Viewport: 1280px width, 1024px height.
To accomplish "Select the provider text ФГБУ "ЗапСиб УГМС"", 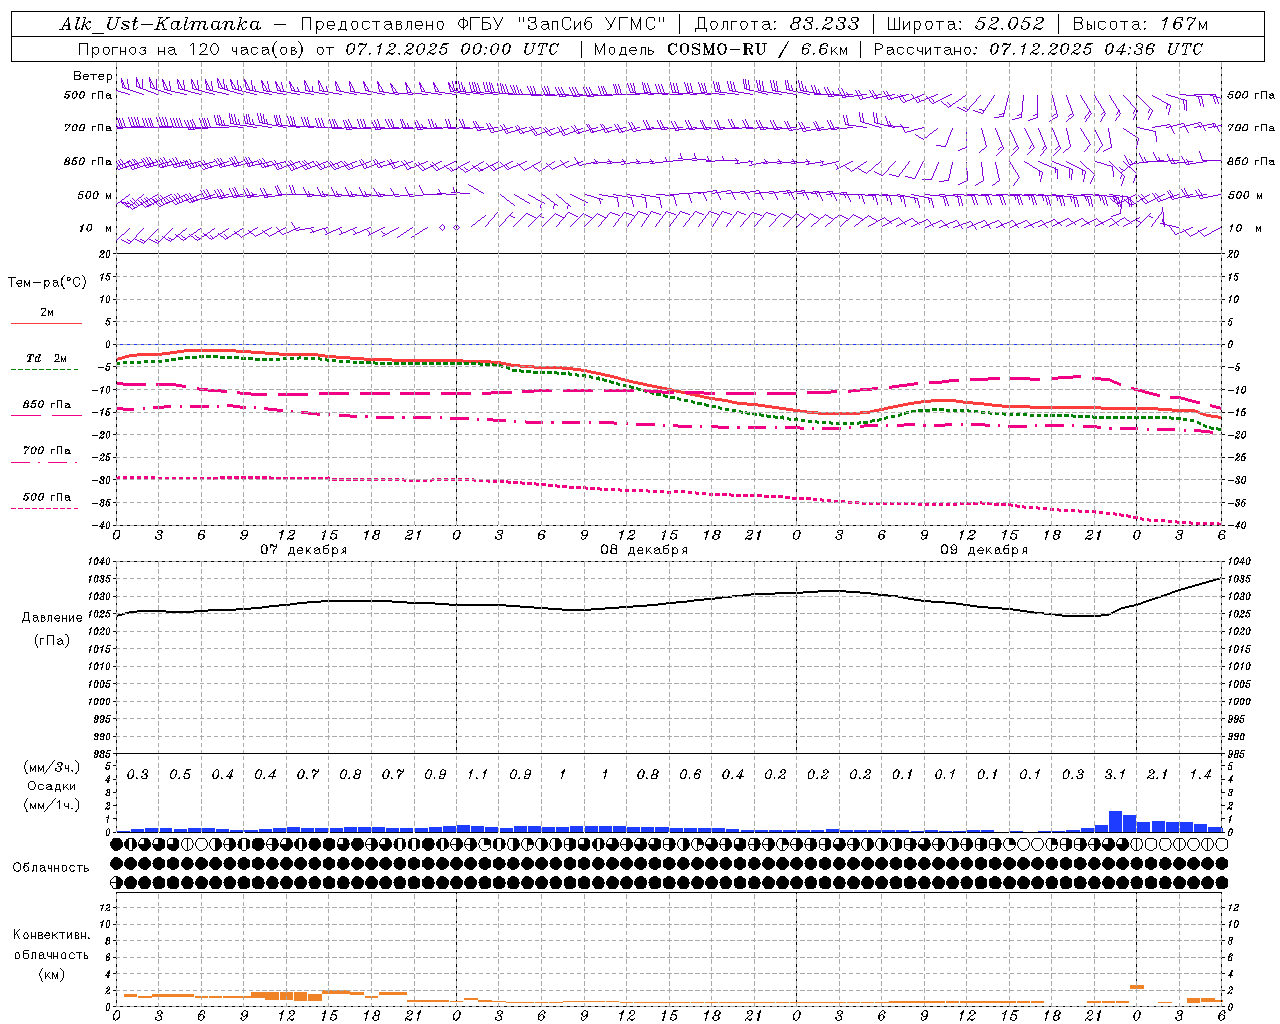I will pyautogui.click(x=562, y=24).
